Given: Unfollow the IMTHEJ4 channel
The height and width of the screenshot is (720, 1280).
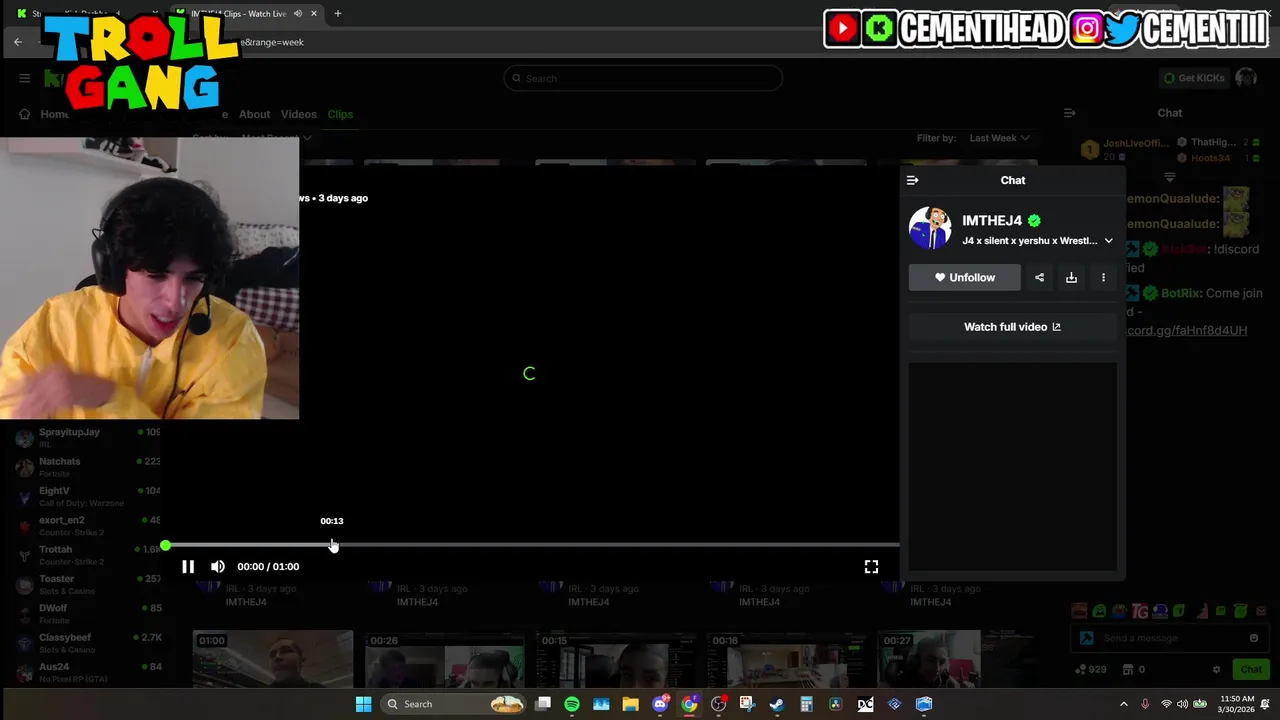Looking at the screenshot, I should click(965, 277).
